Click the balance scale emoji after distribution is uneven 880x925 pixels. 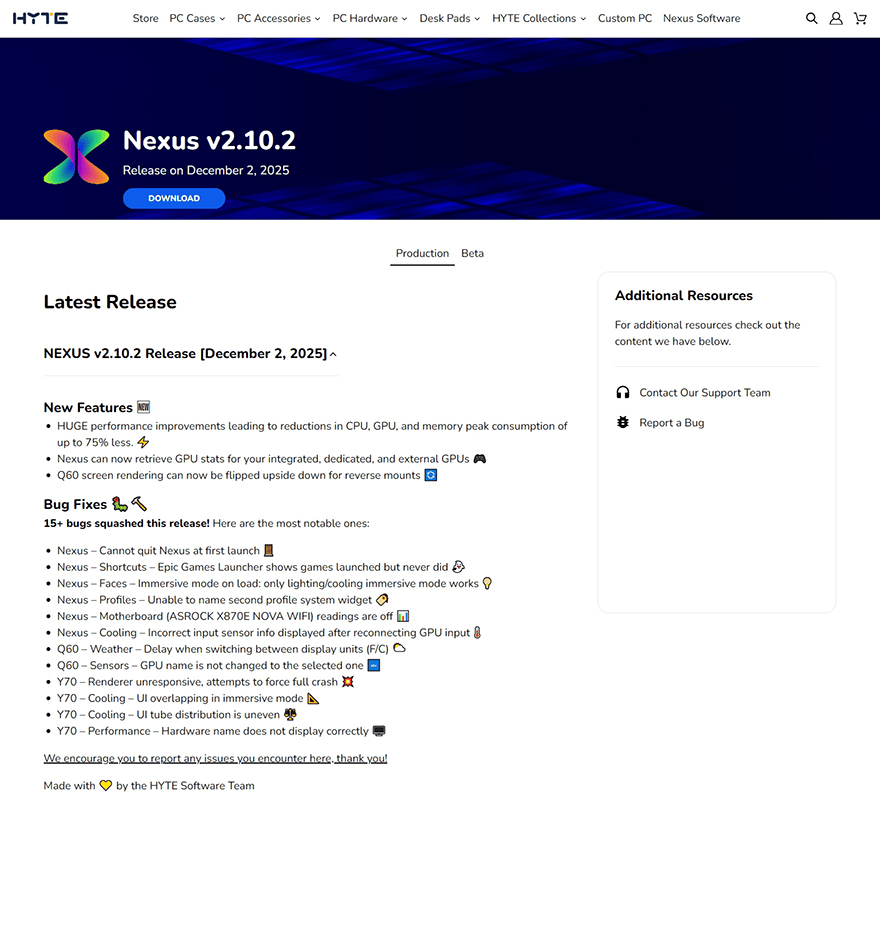coord(290,714)
